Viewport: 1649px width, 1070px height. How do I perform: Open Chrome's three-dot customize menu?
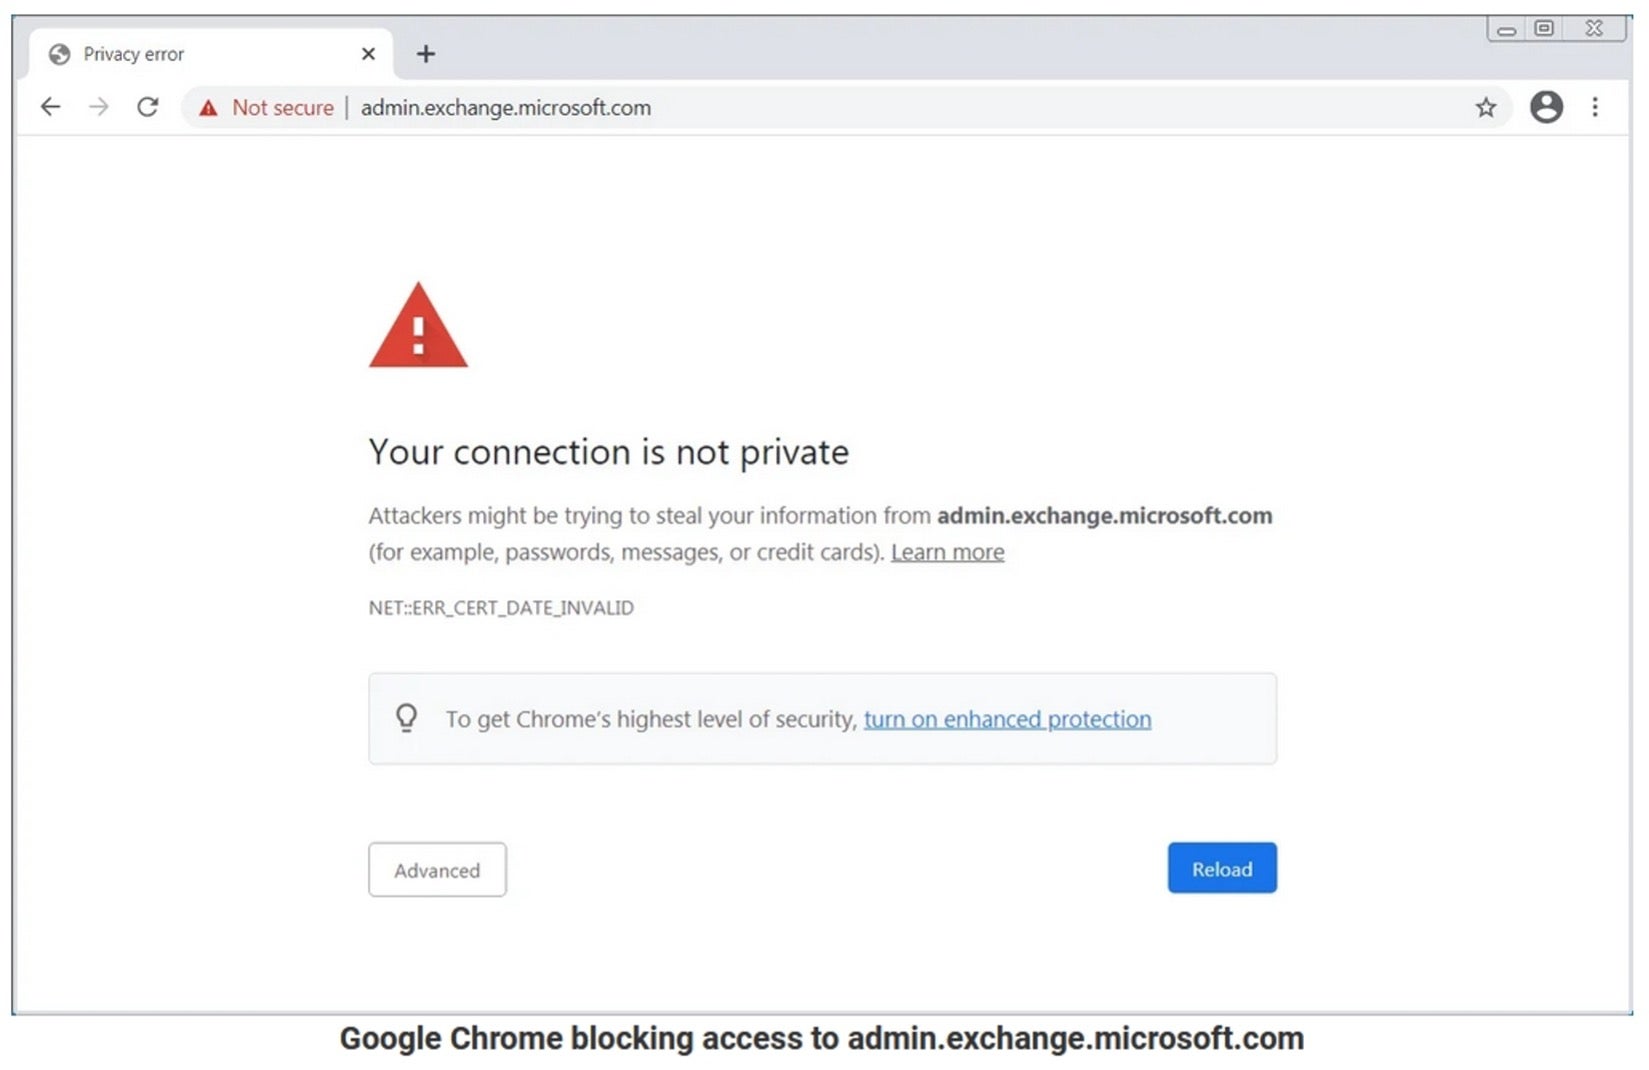(x=1595, y=107)
